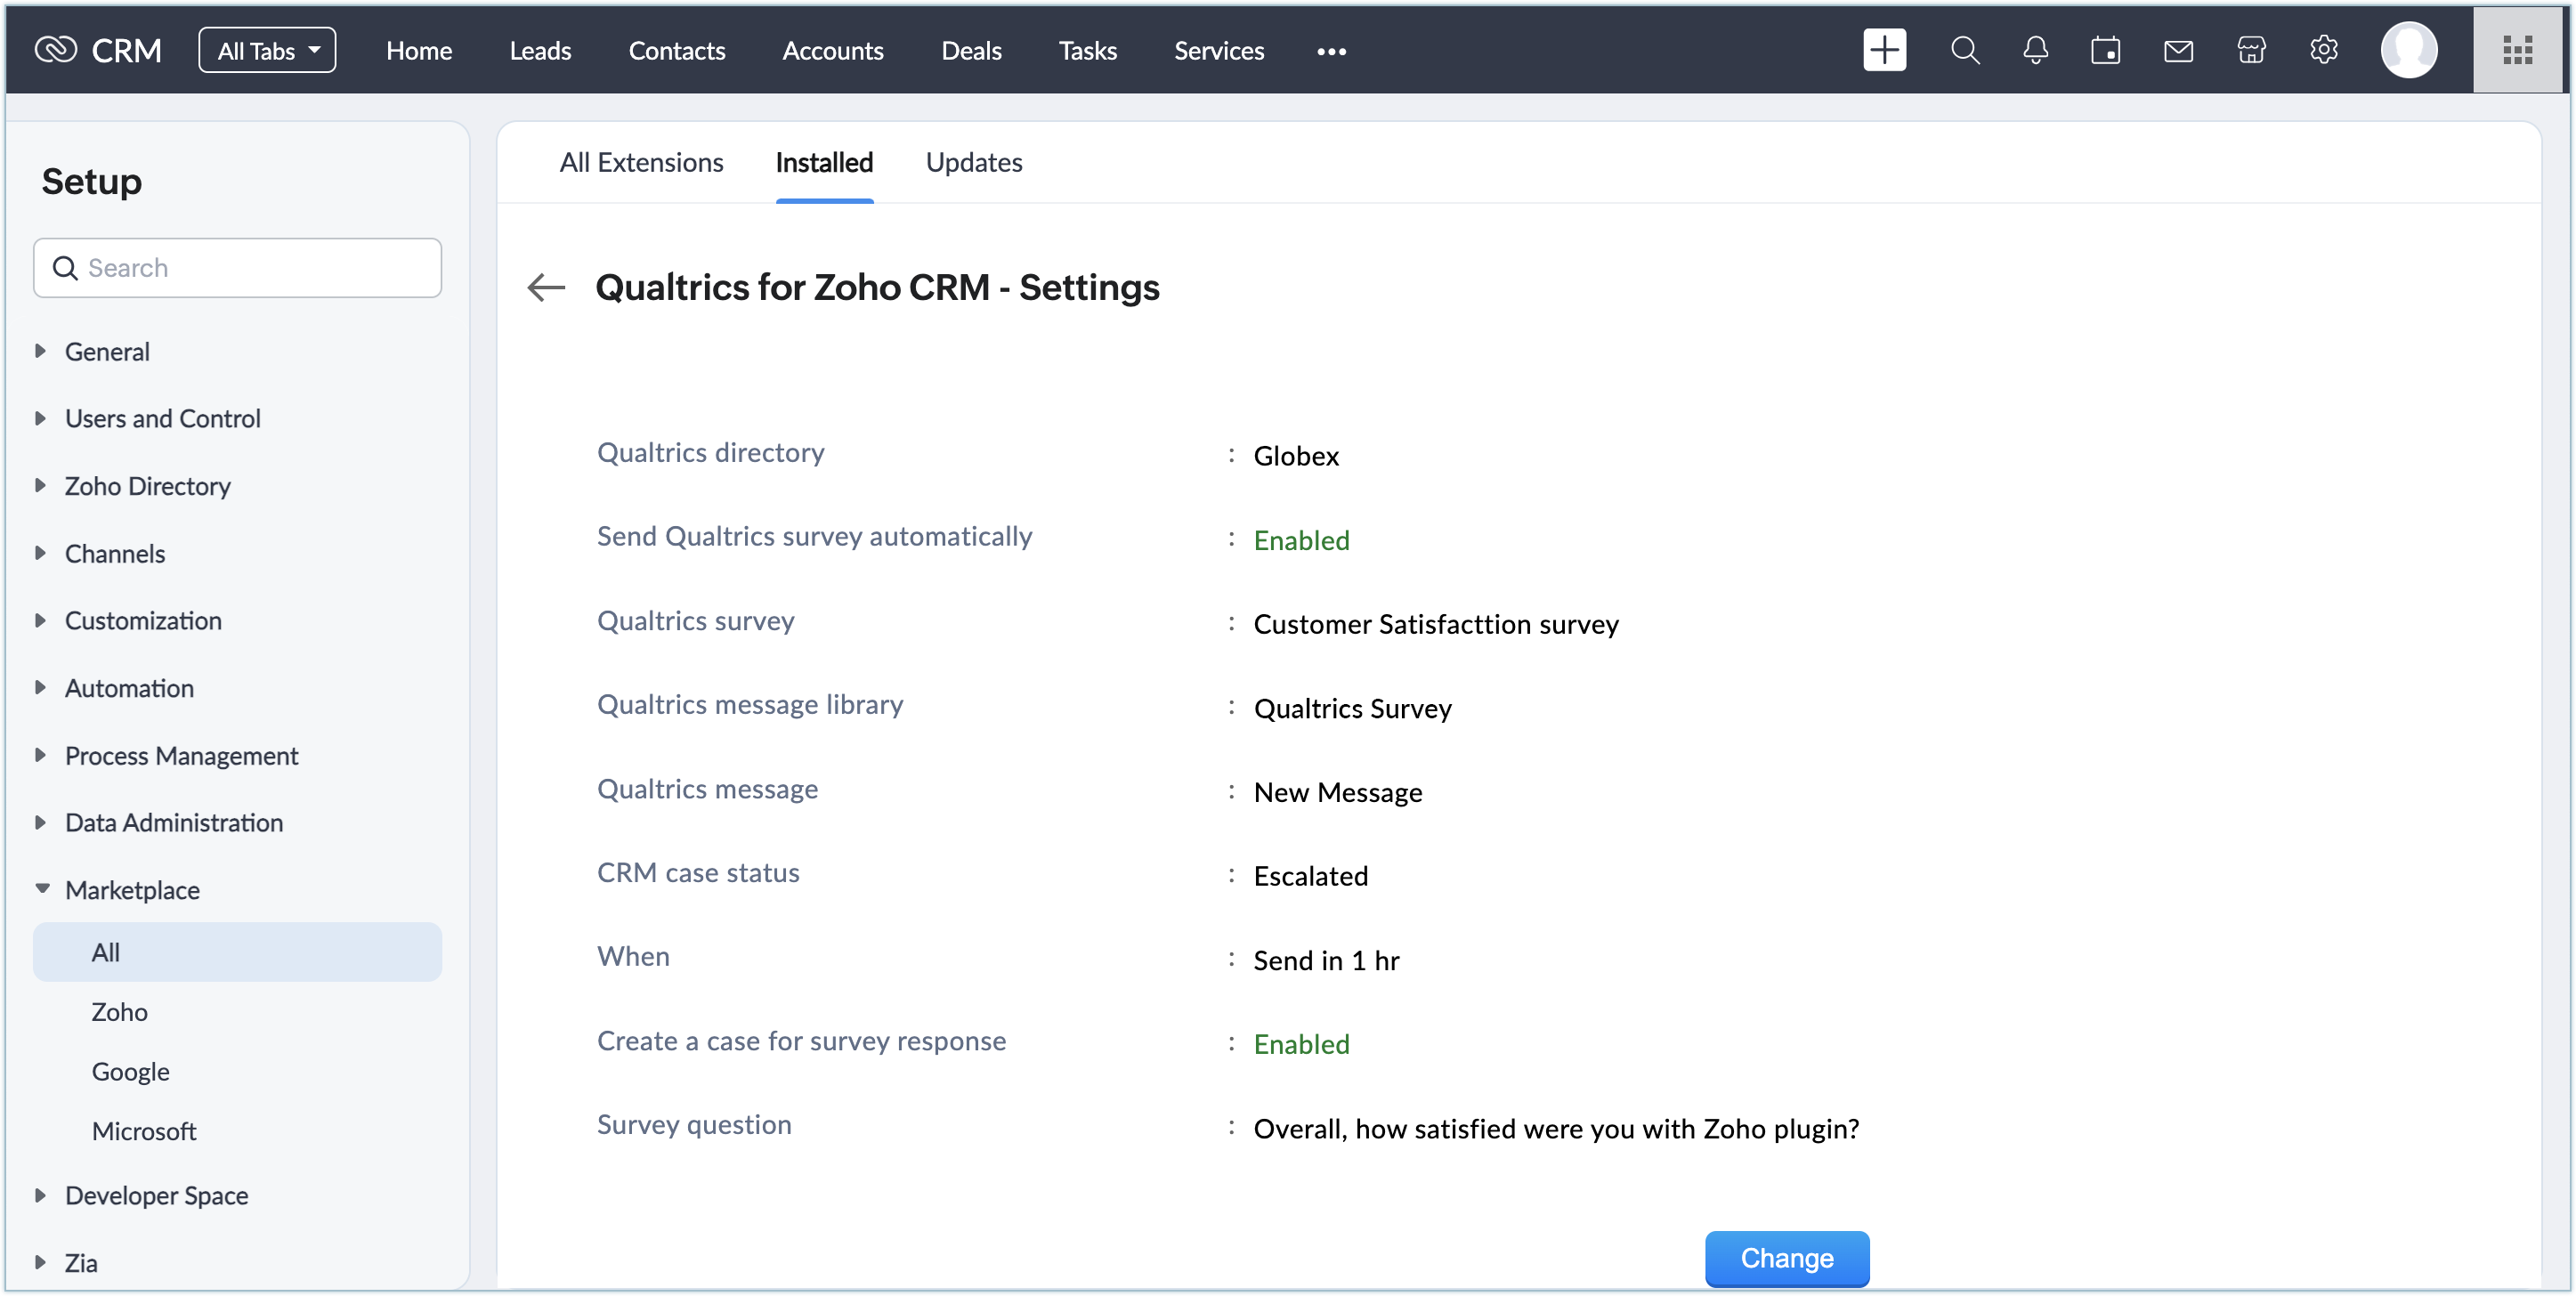Select Zoho under Marketplace in sidebar
This screenshot has width=2576, height=1296.
(x=119, y=1012)
